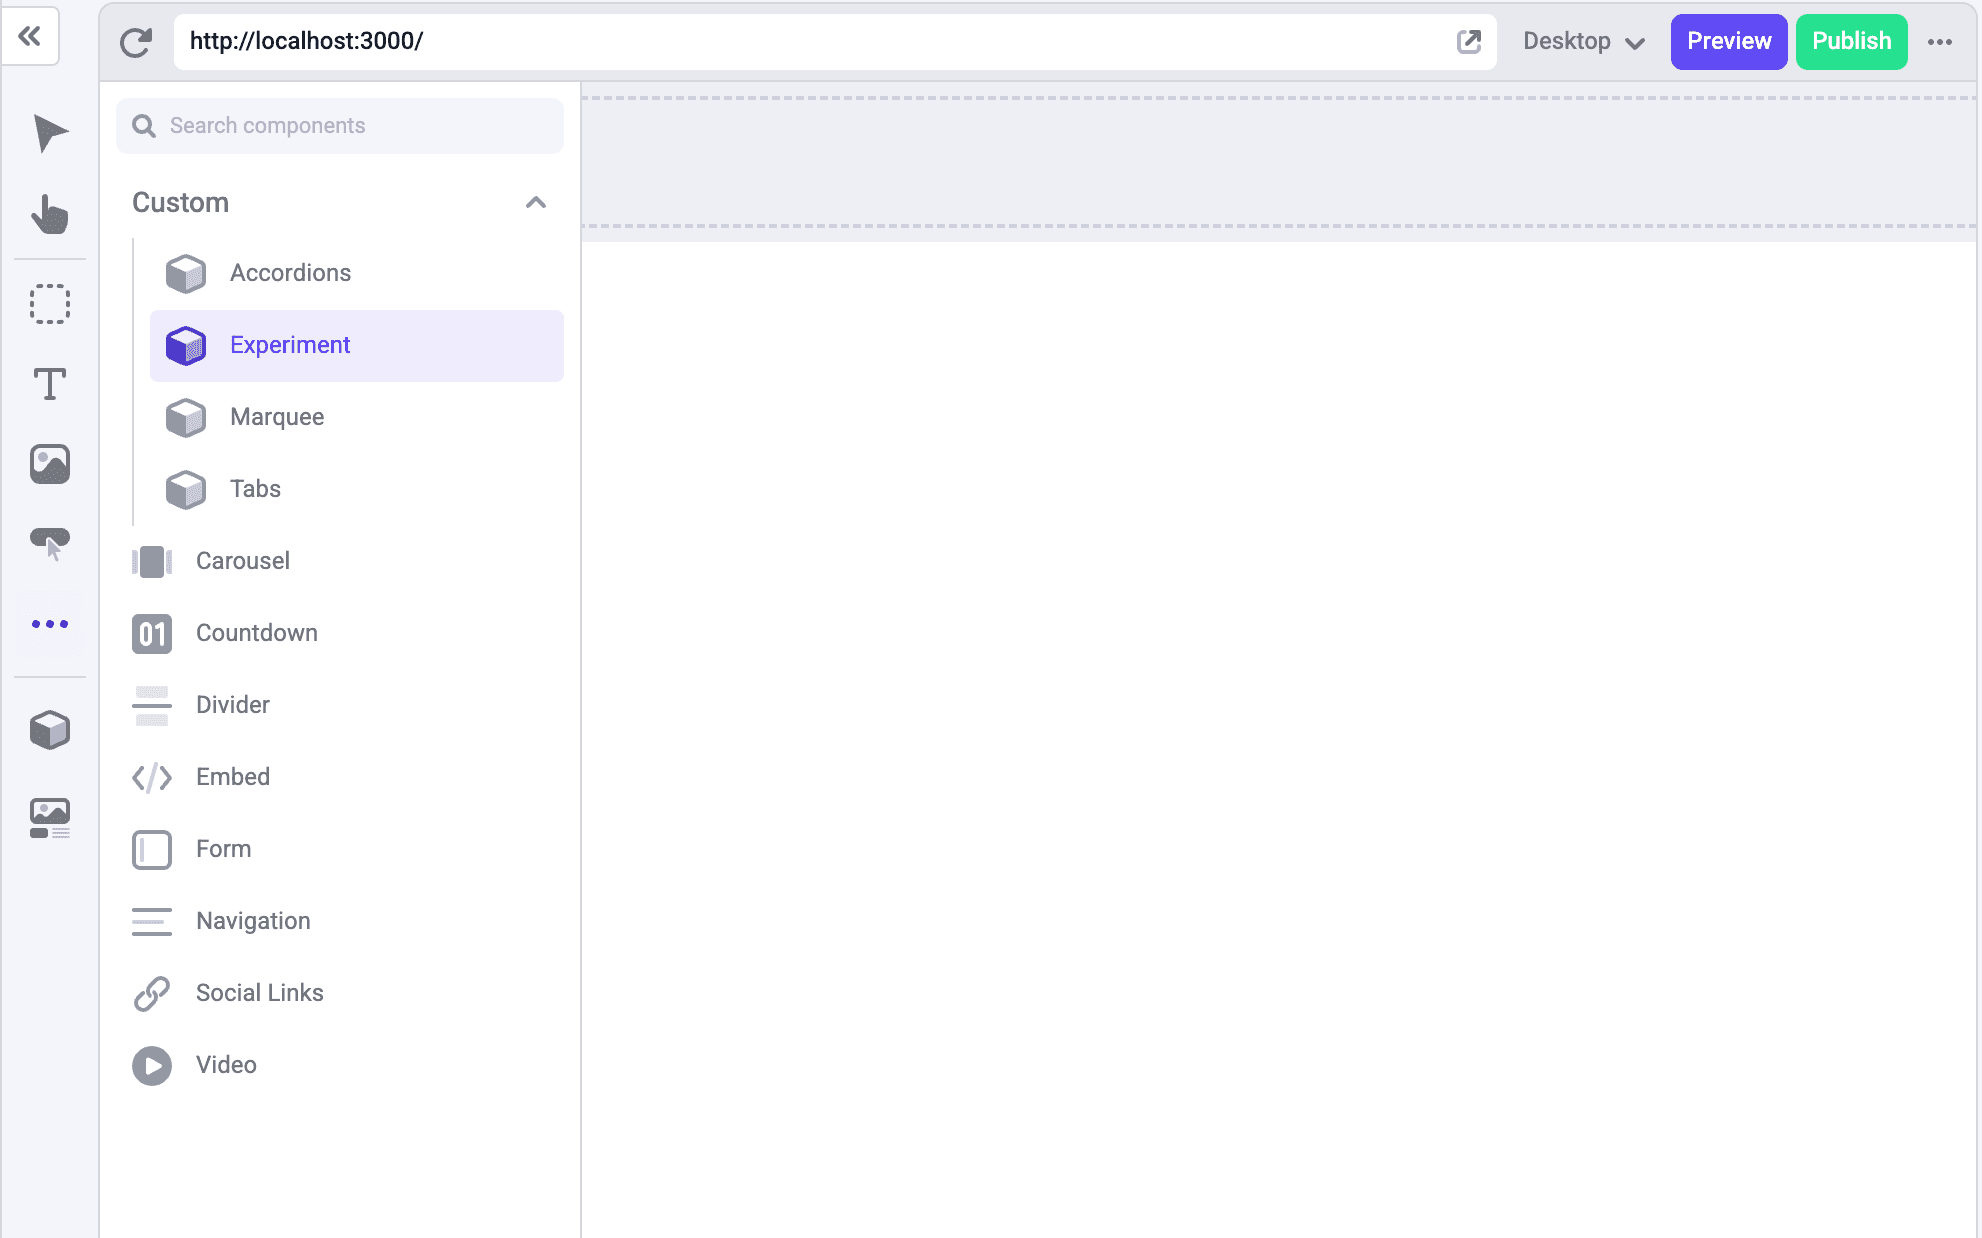Activate the hand interaction tool
The height and width of the screenshot is (1238, 1982).
(x=49, y=215)
